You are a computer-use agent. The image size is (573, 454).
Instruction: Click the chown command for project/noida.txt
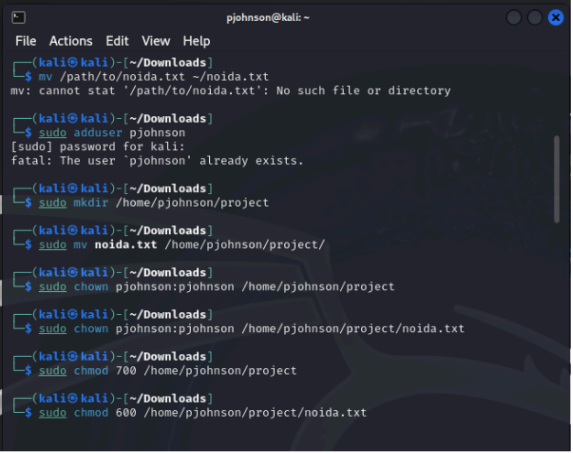pyautogui.click(x=252, y=329)
